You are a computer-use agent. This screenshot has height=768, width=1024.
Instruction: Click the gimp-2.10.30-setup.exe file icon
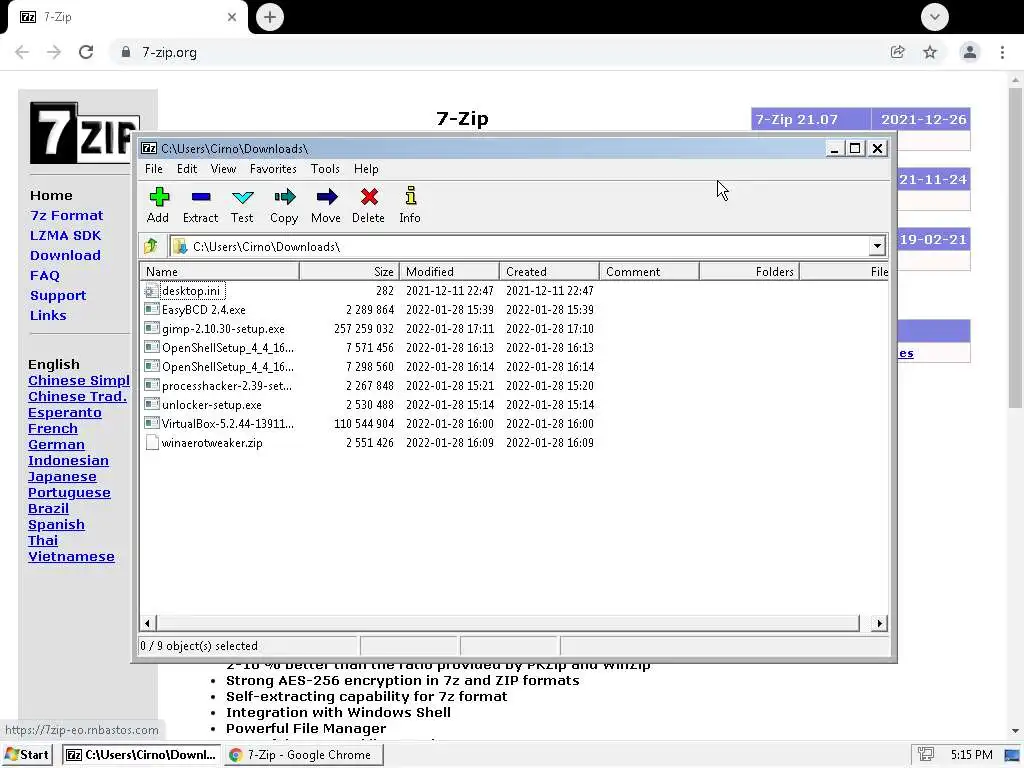click(x=152, y=328)
